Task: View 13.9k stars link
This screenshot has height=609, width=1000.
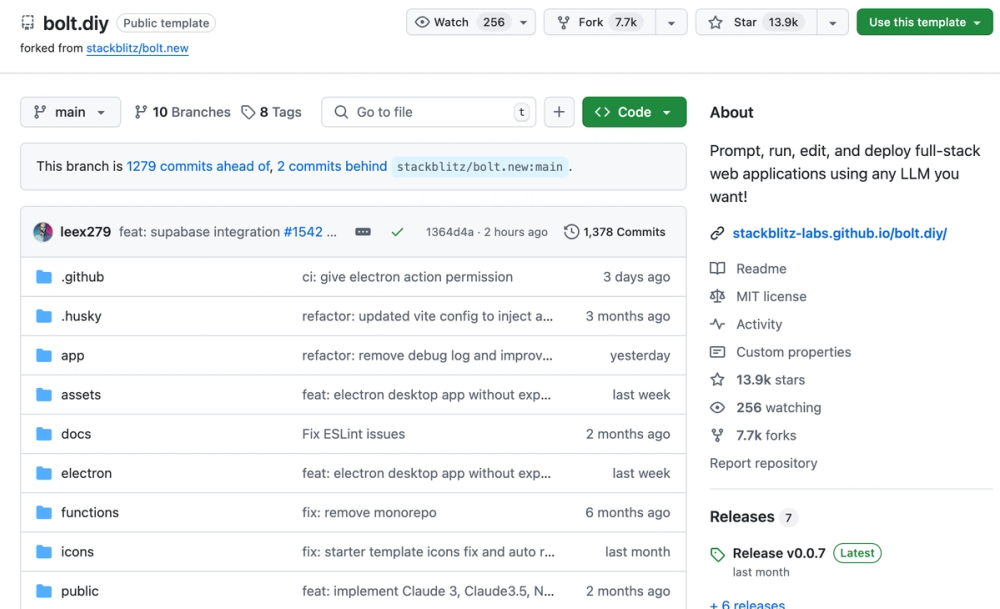Action: (x=770, y=380)
